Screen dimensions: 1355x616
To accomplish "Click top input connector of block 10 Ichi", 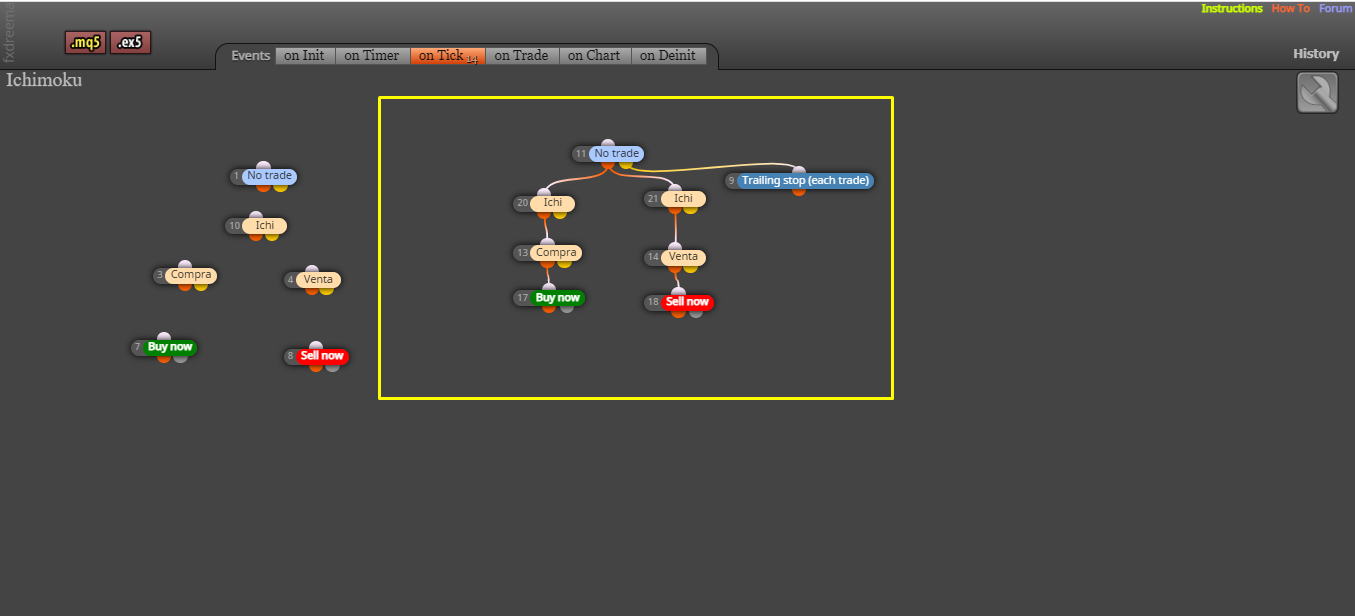I will pyautogui.click(x=256, y=216).
